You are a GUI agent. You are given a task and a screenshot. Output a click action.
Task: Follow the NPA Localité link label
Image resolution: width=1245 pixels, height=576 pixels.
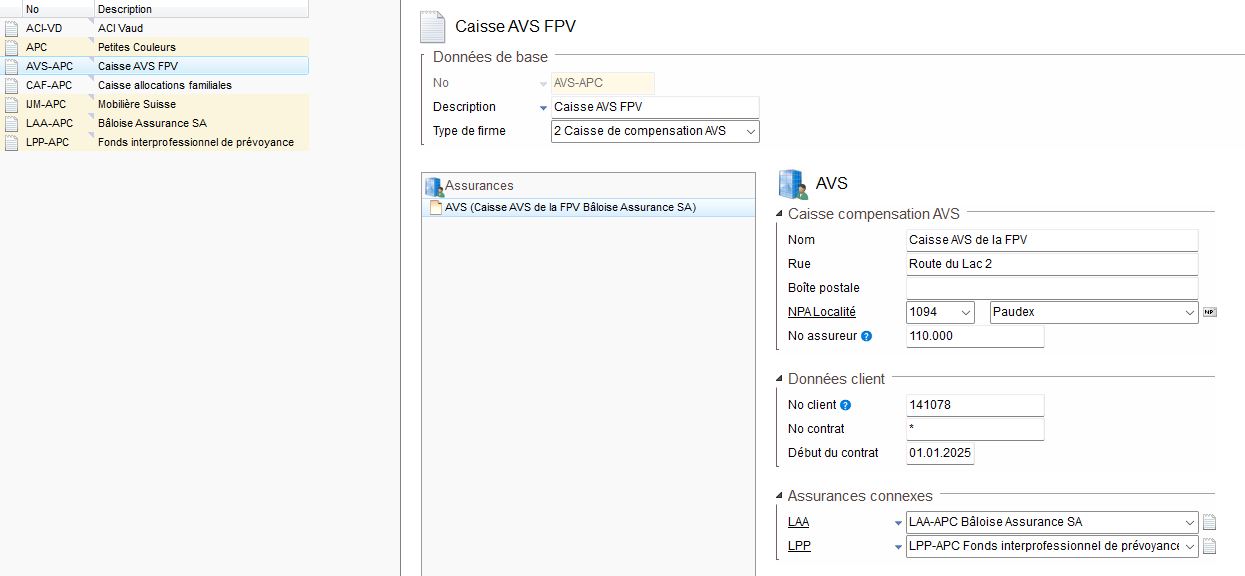[x=822, y=312]
